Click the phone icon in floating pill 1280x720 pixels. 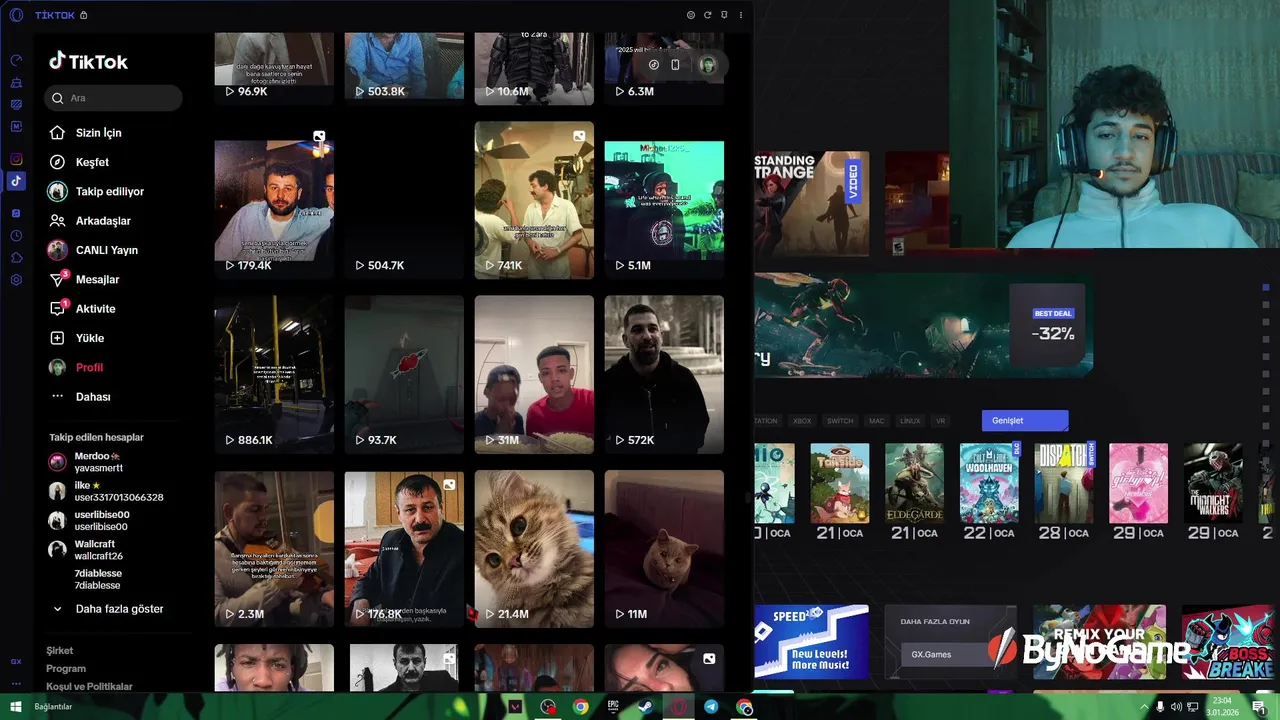pyautogui.click(x=675, y=65)
